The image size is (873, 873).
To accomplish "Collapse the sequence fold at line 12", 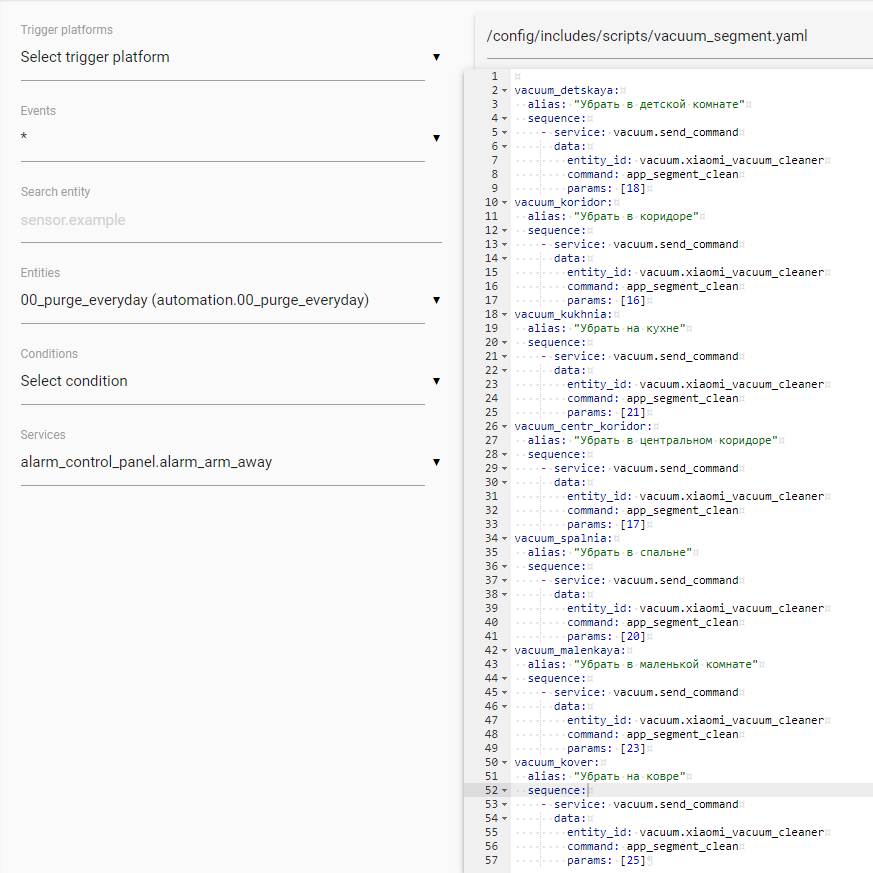I will pos(504,230).
